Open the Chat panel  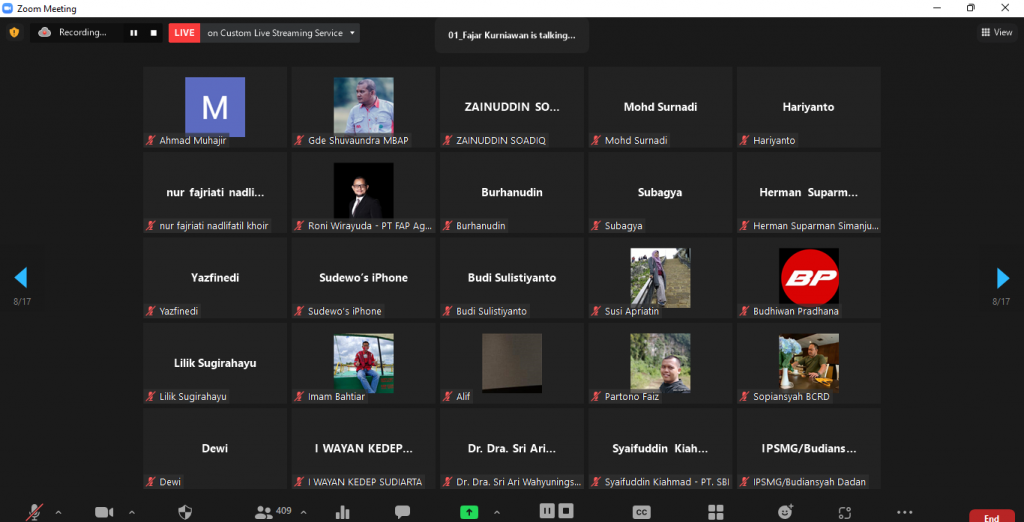402,512
